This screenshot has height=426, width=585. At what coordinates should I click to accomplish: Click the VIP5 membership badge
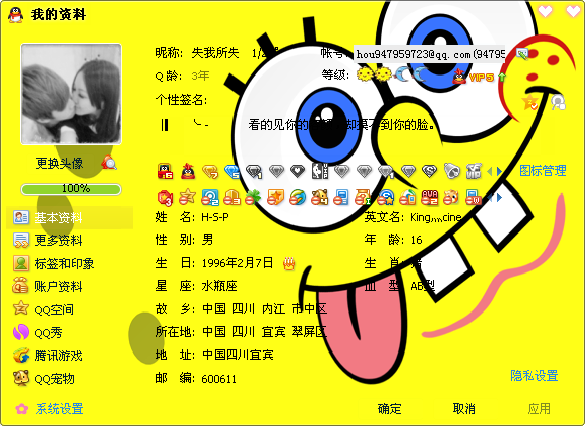[473, 77]
